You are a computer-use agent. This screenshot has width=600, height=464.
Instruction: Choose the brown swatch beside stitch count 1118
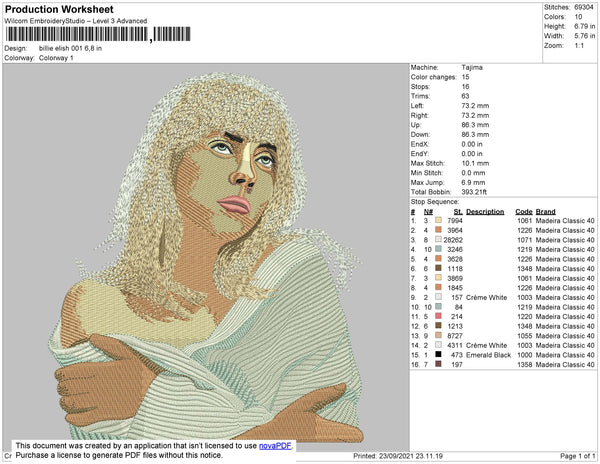point(439,268)
